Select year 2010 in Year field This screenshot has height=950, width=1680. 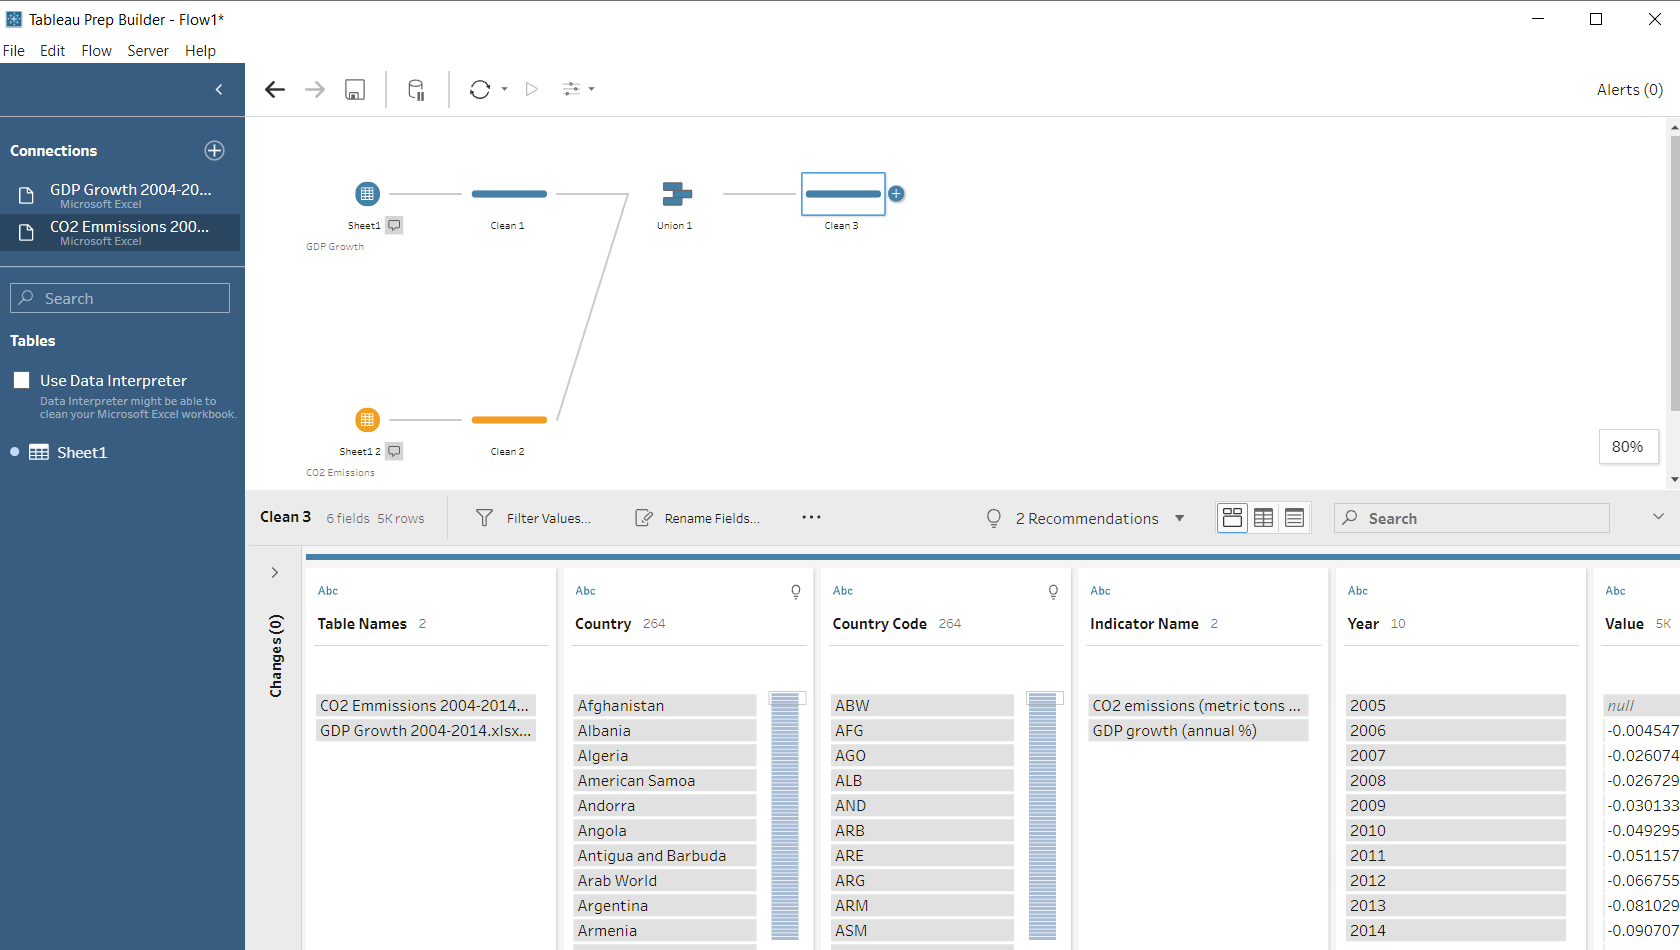[1455, 831]
